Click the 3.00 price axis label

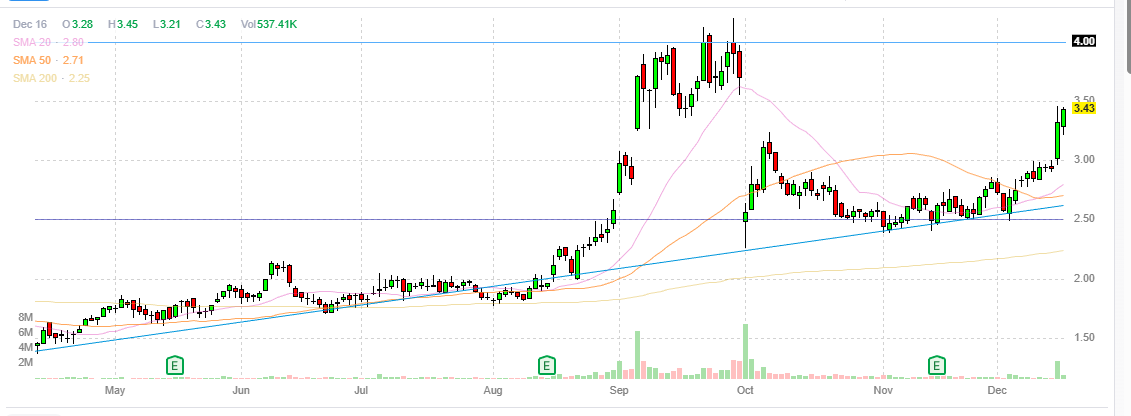point(1084,160)
